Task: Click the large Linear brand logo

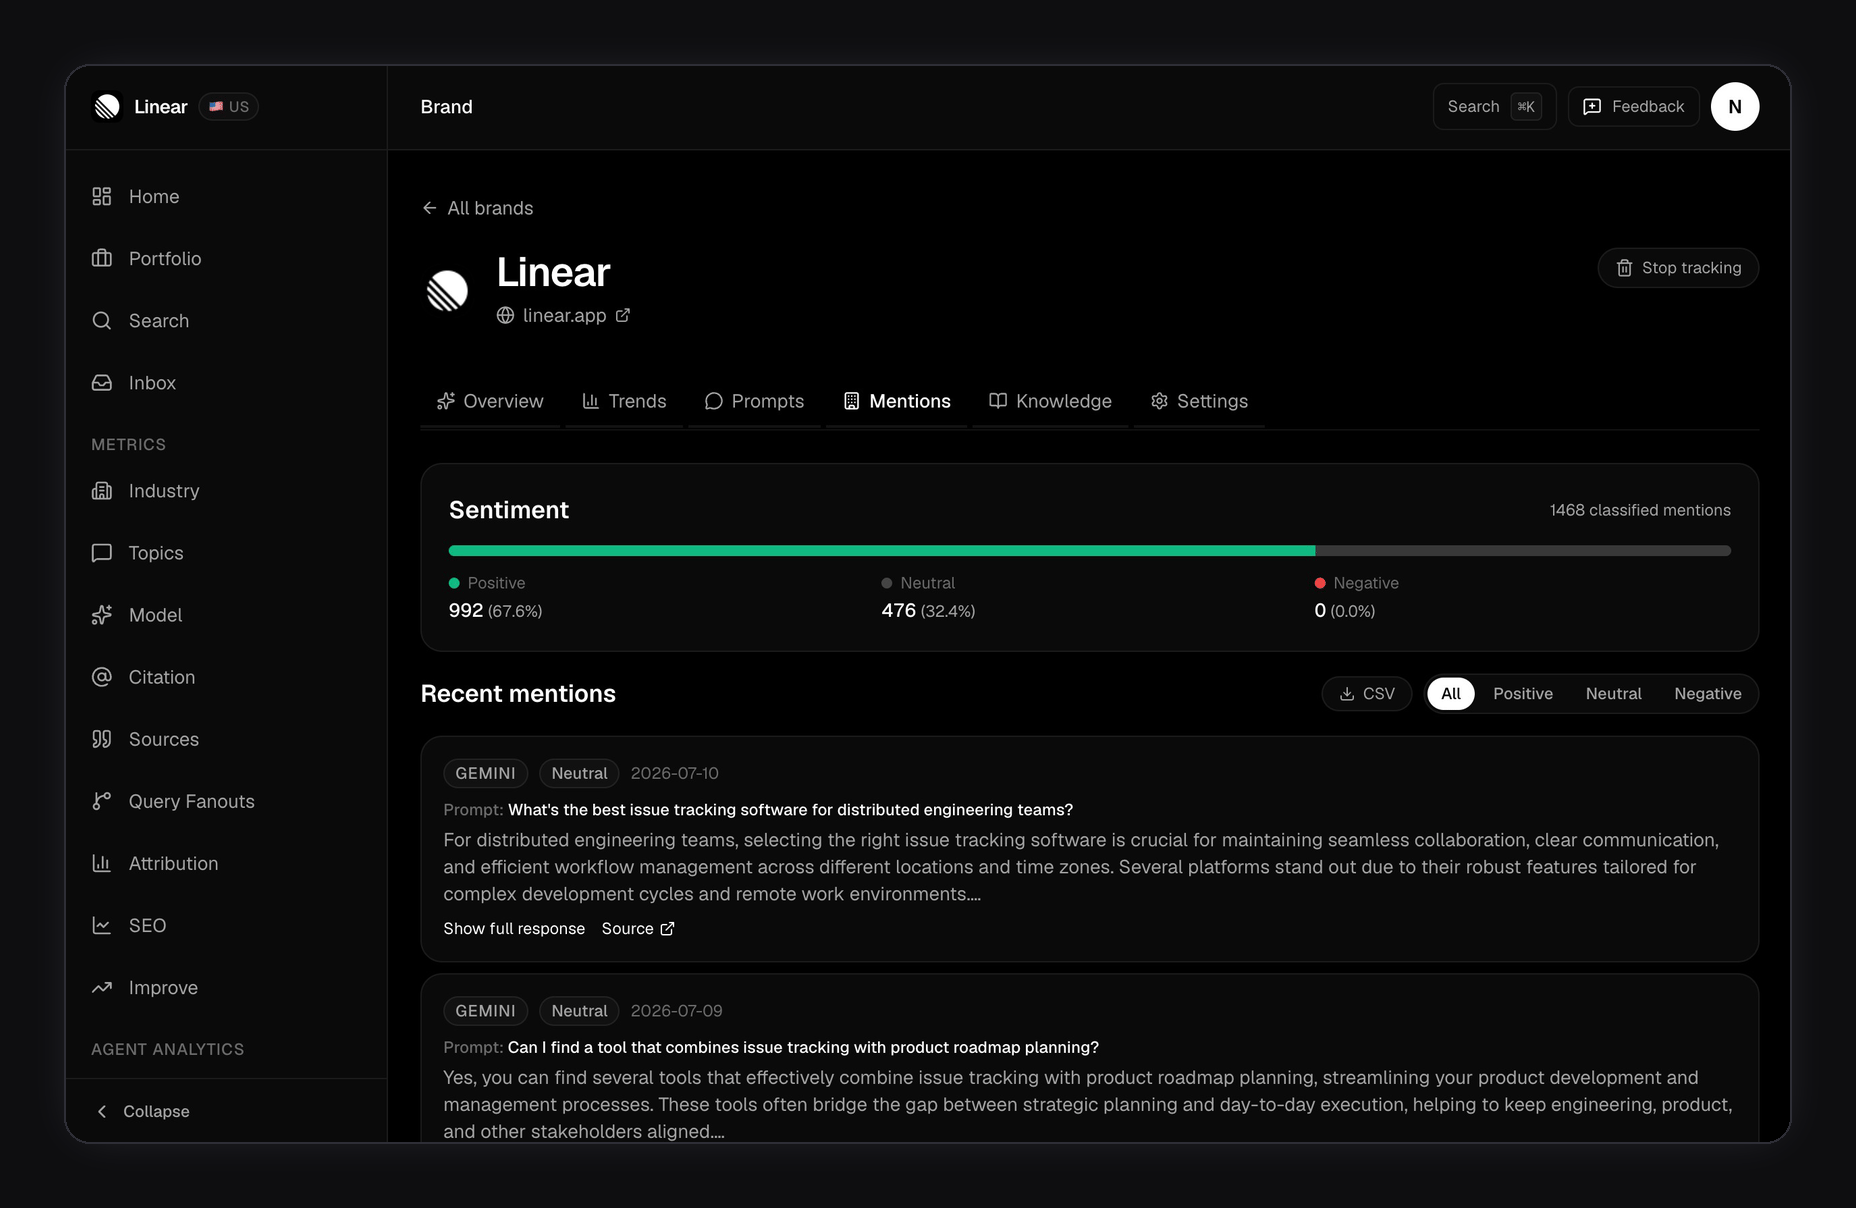Action: 447,291
